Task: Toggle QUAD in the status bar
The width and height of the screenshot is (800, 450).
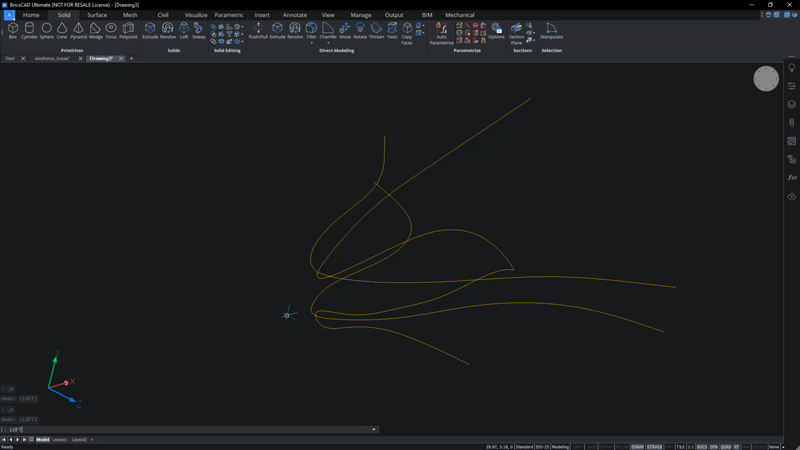Action: click(x=726, y=447)
